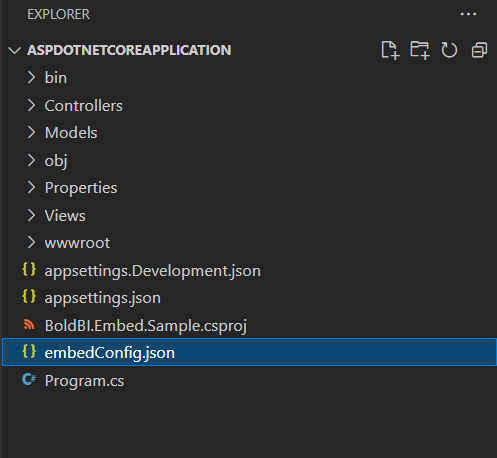The width and height of the screenshot is (497, 458).
Task: Click the JSON icon of appsettings.json
Action: [x=29, y=296]
